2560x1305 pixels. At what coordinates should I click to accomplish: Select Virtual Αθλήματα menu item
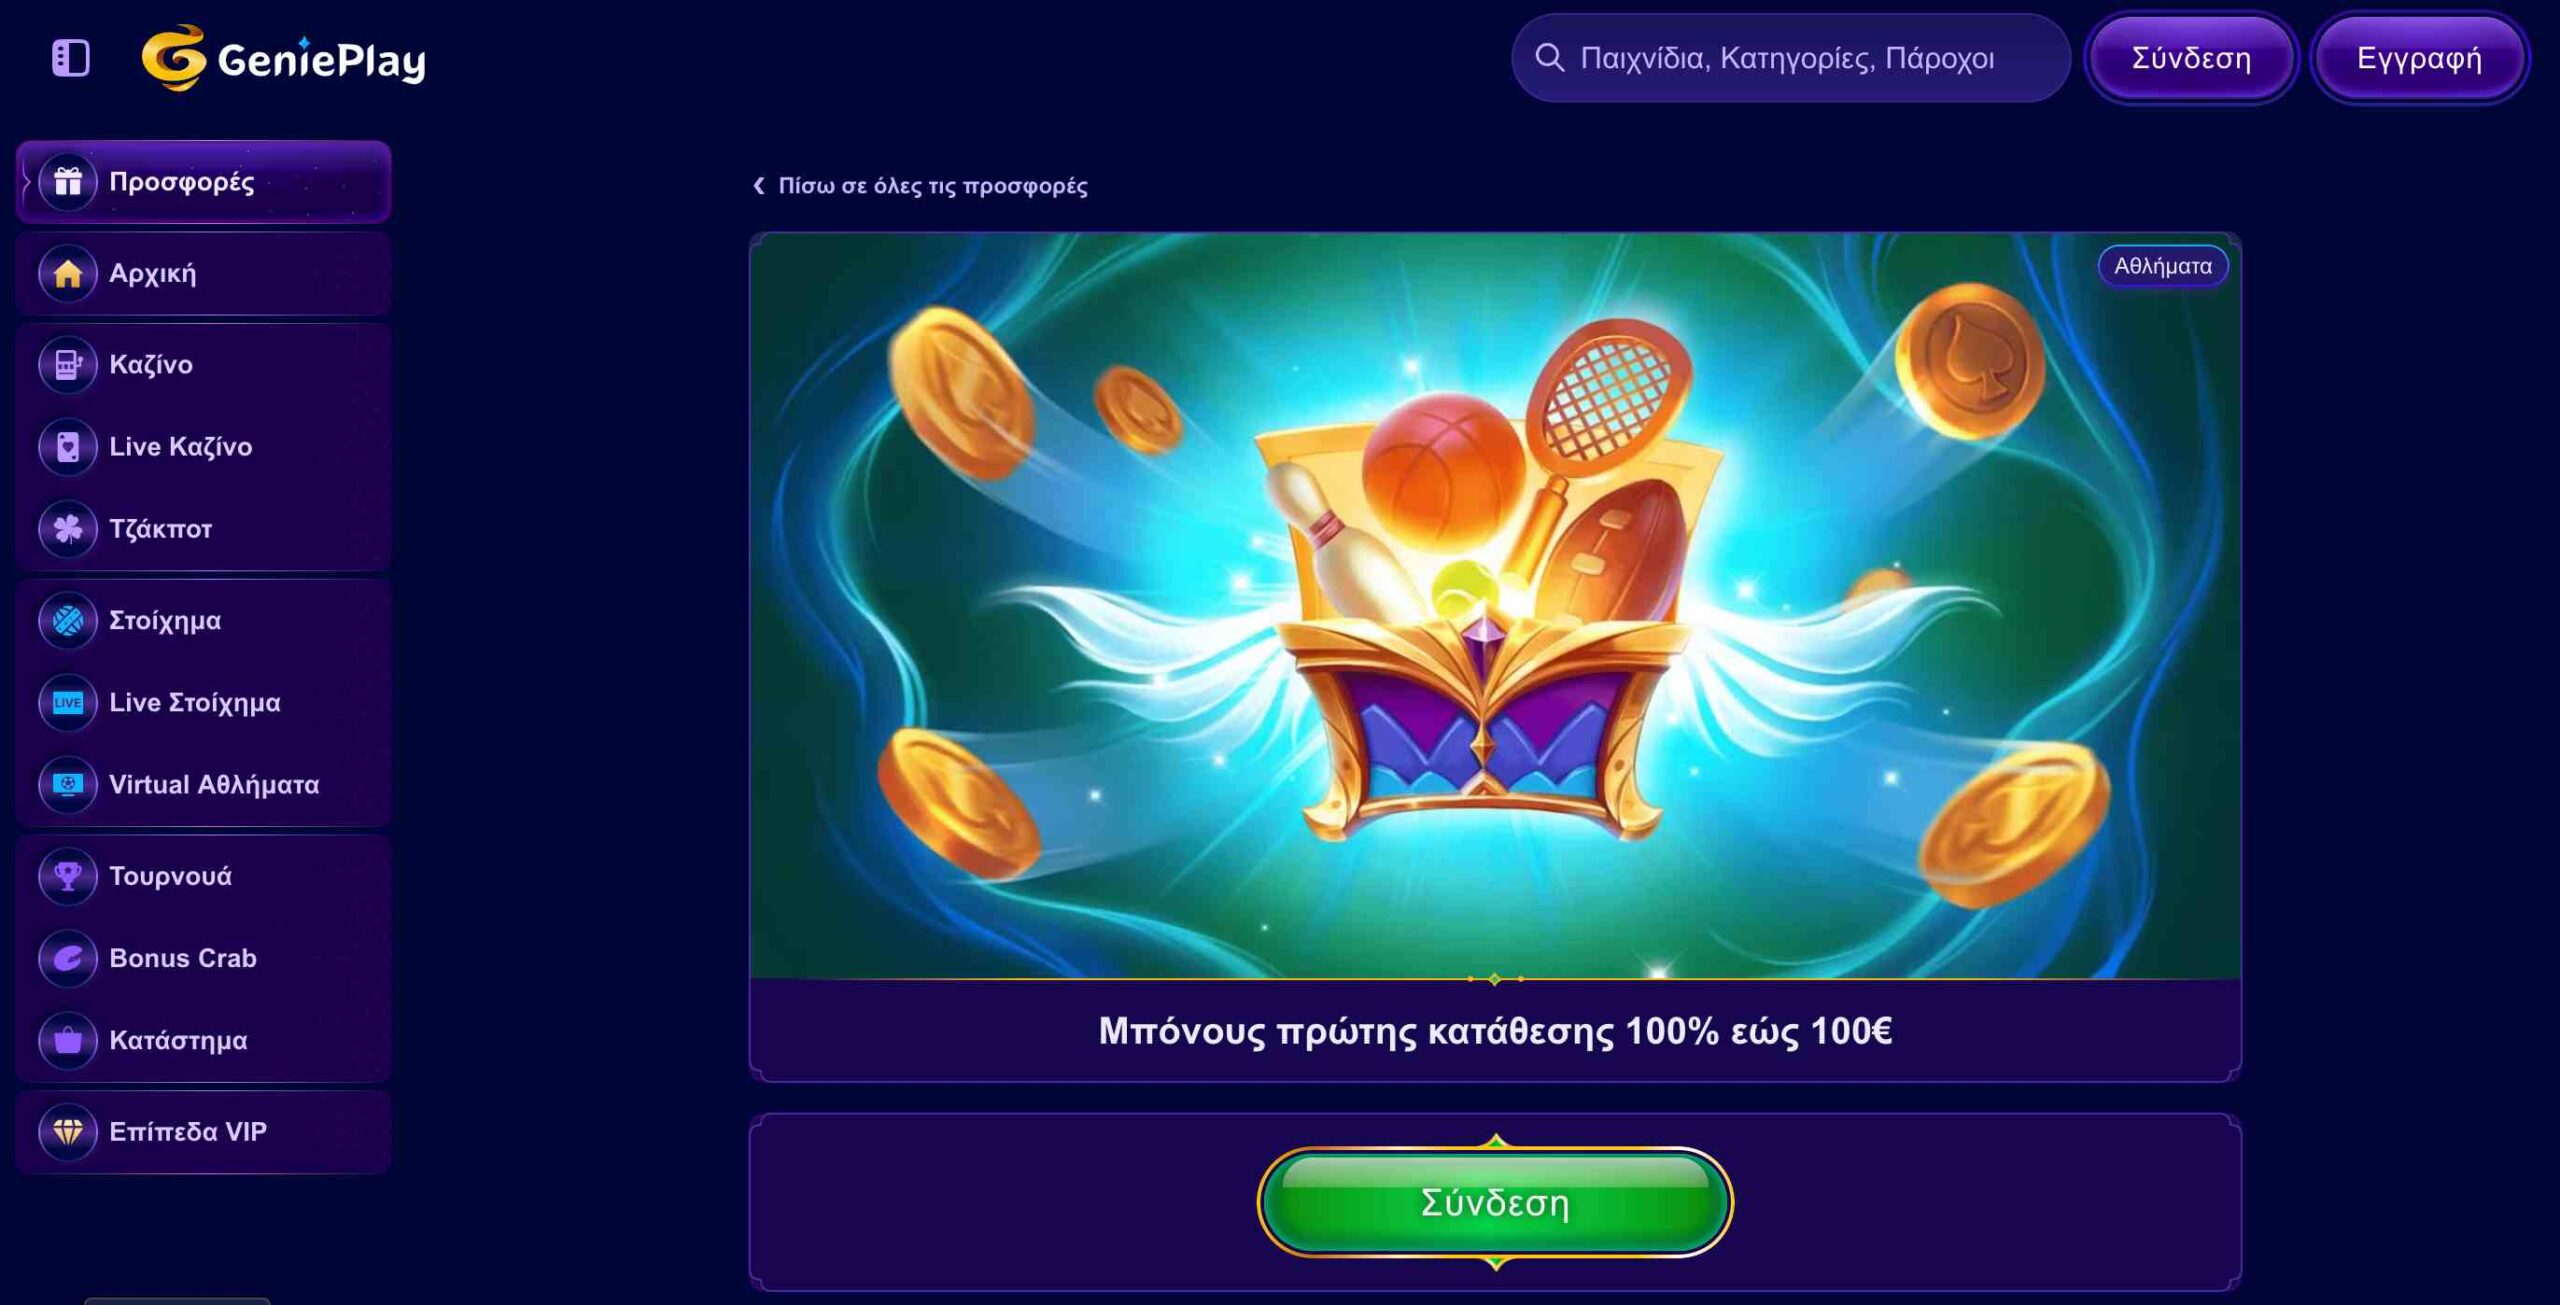203,785
